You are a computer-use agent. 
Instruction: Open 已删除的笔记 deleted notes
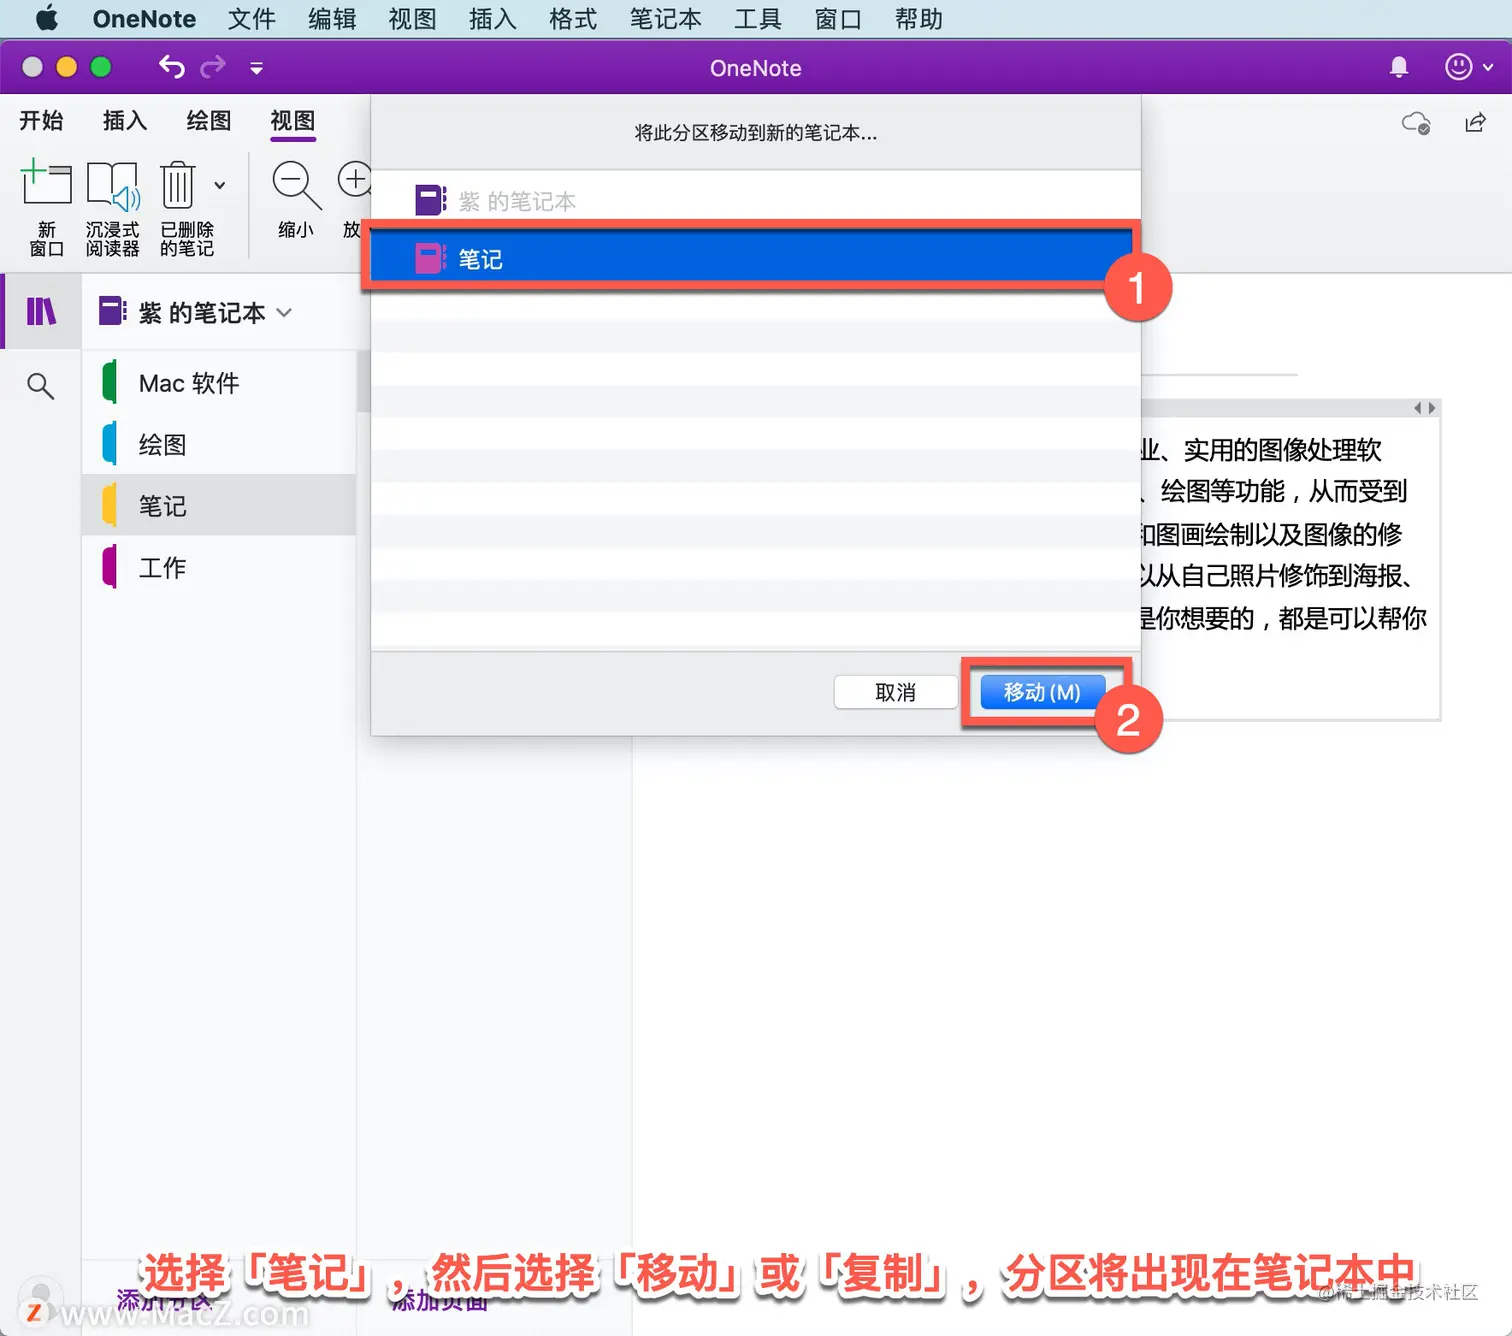186,208
